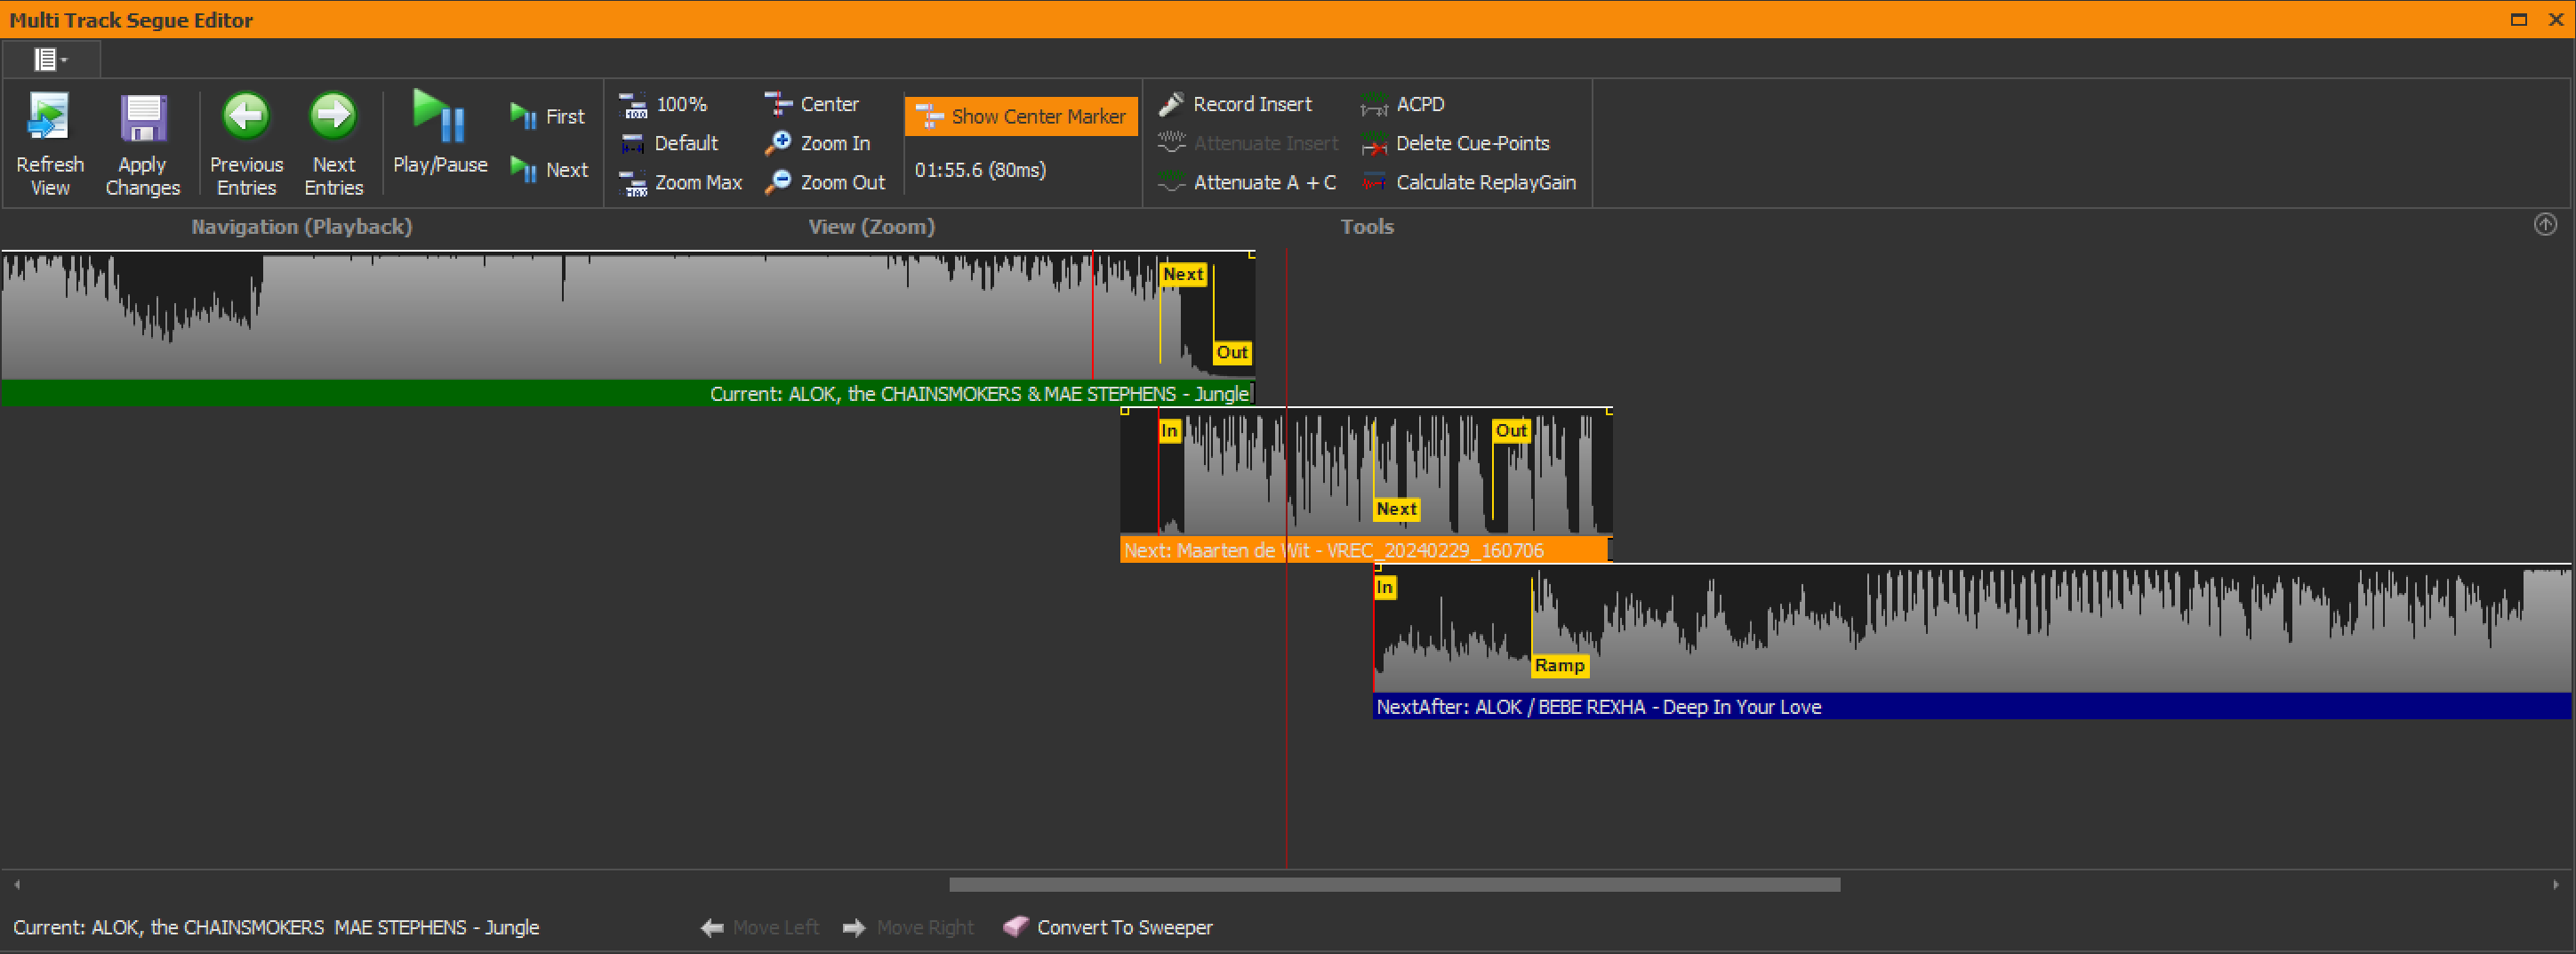Click the scrollbar right arrow

2556,884
